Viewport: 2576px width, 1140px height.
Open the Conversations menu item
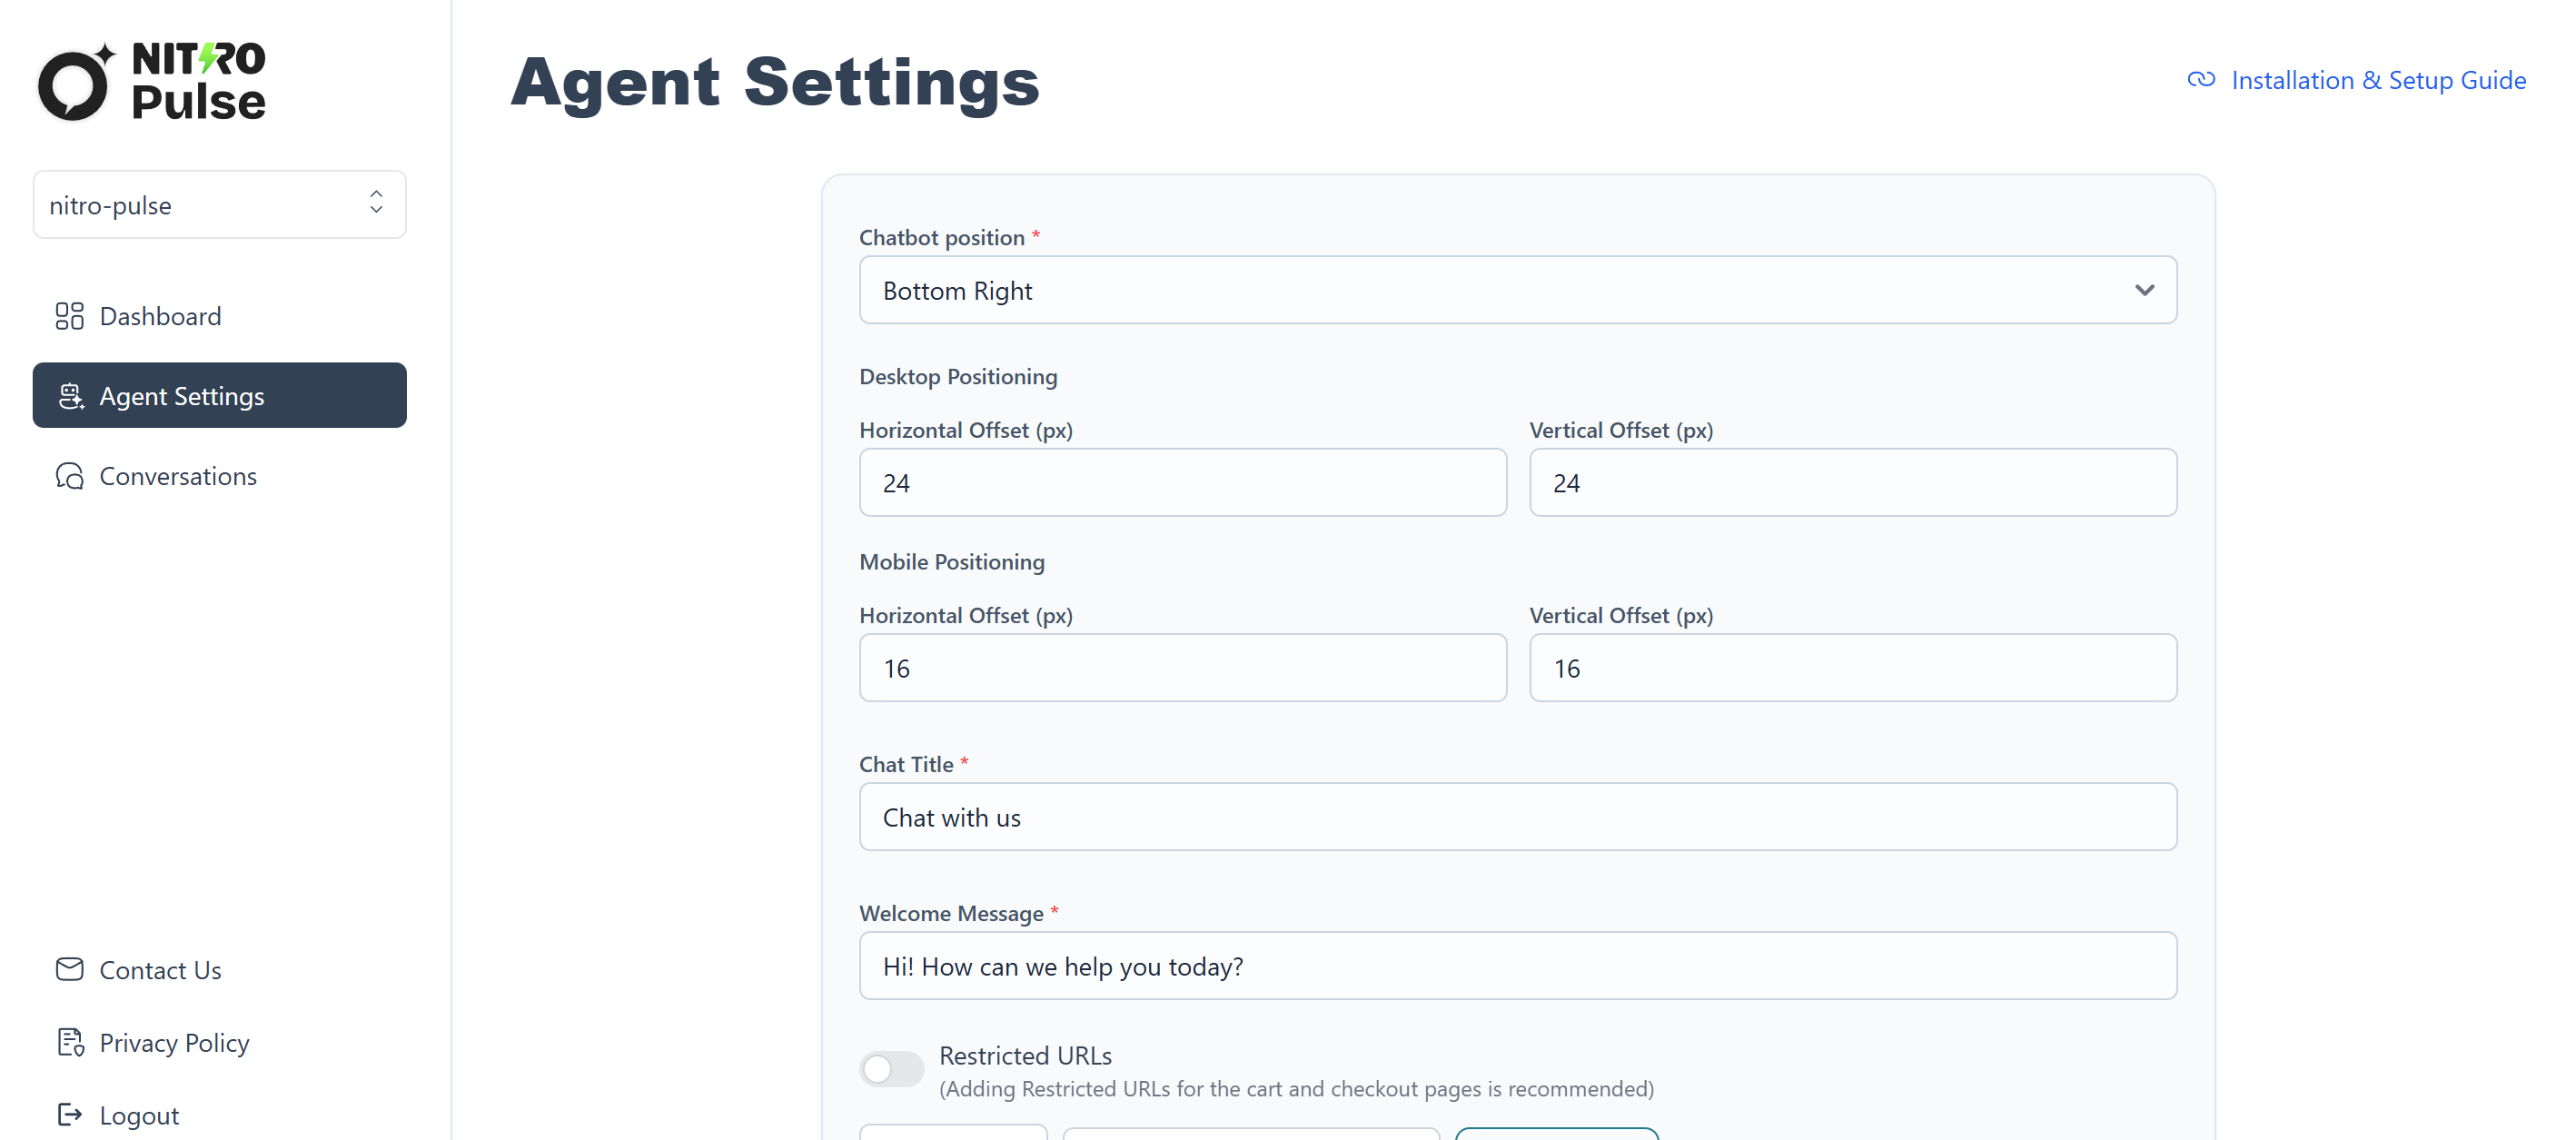178,476
